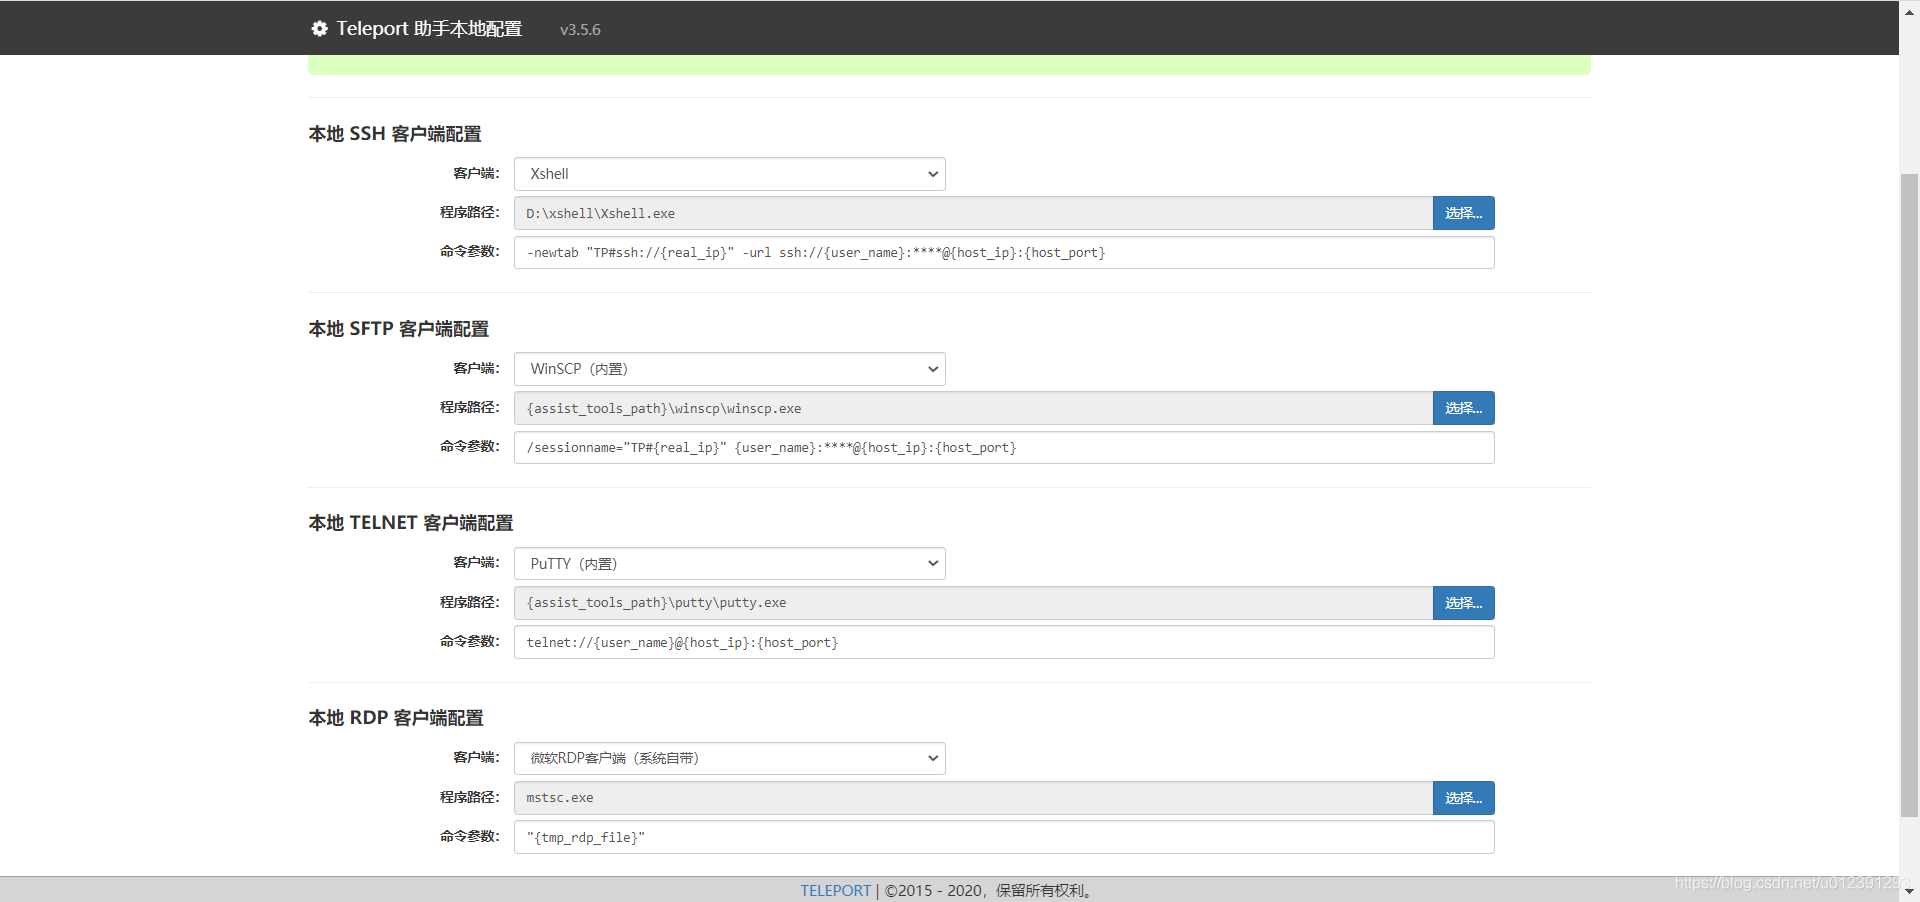Image resolution: width=1920 pixels, height=902 pixels.
Task: Focus RDP command parameters field tmp_rdp_file
Action: coord(1004,837)
